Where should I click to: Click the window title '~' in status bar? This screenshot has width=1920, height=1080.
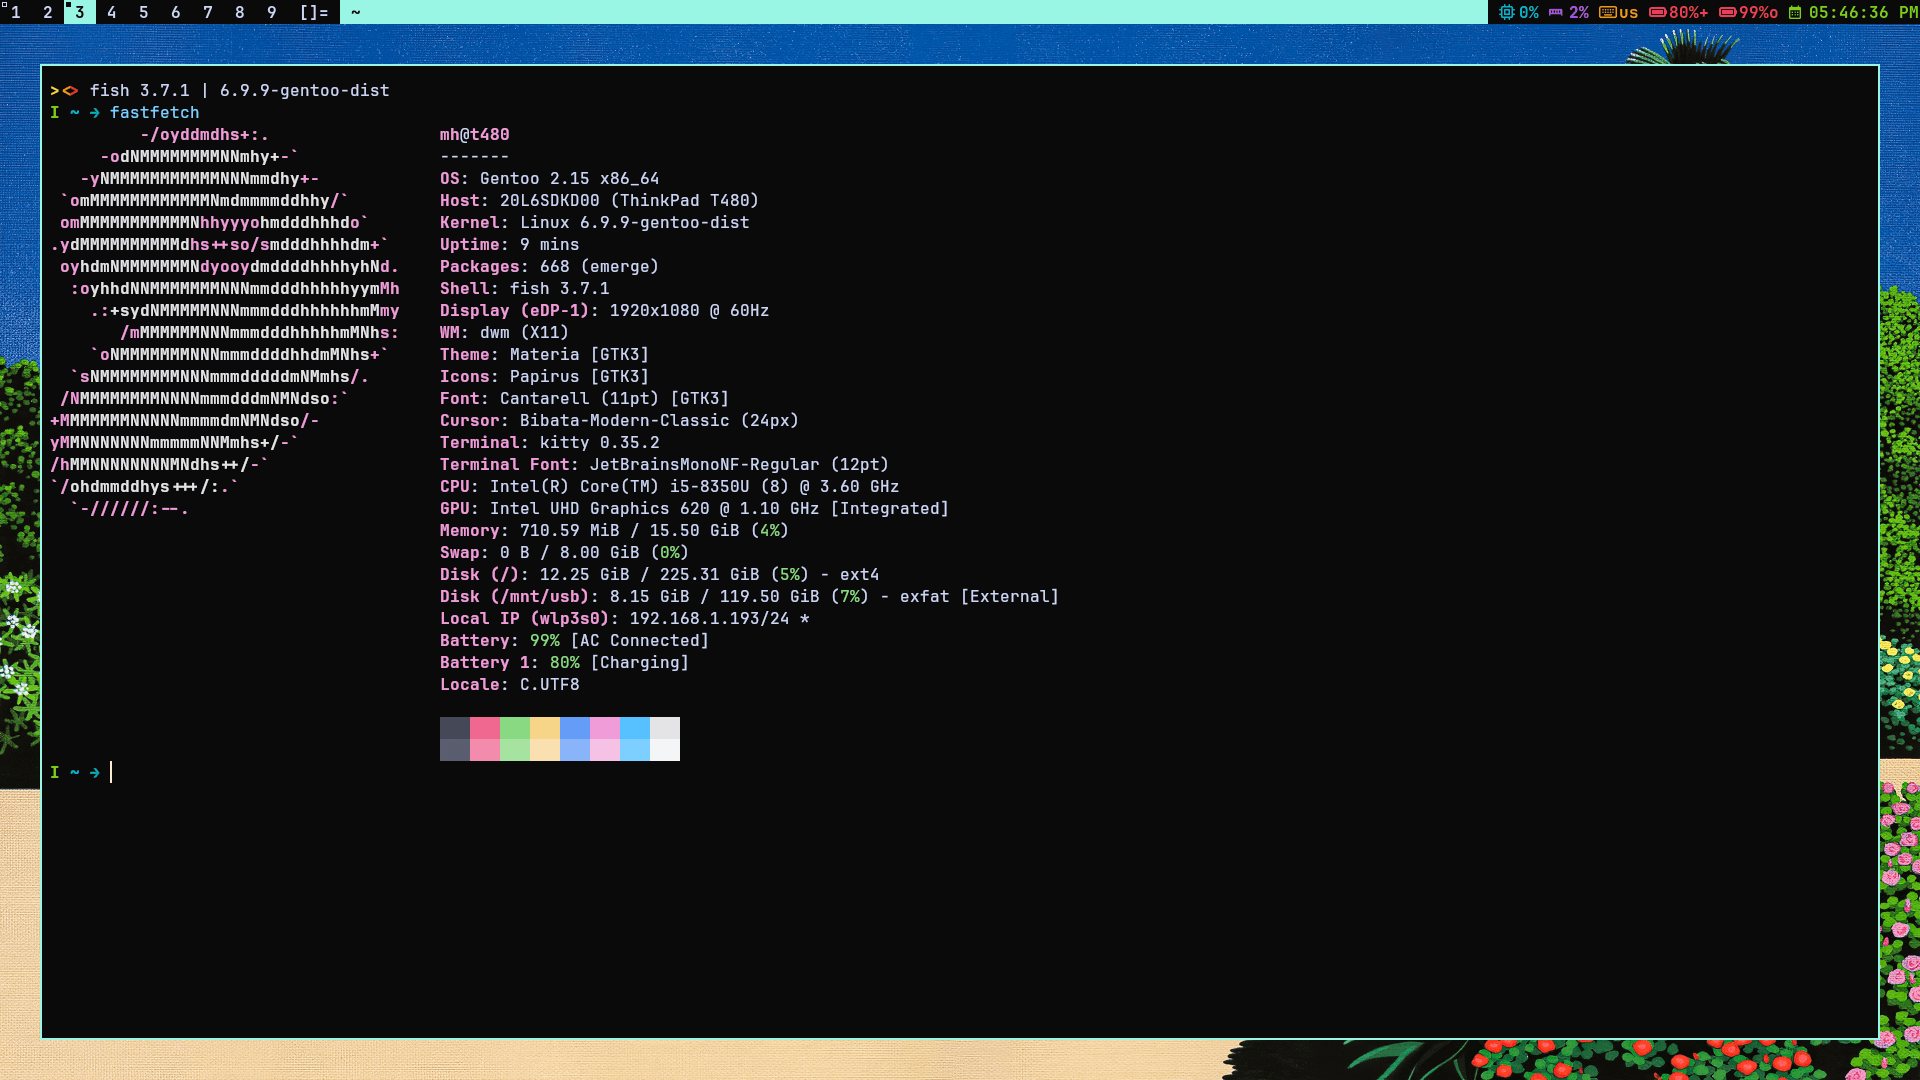click(x=355, y=12)
